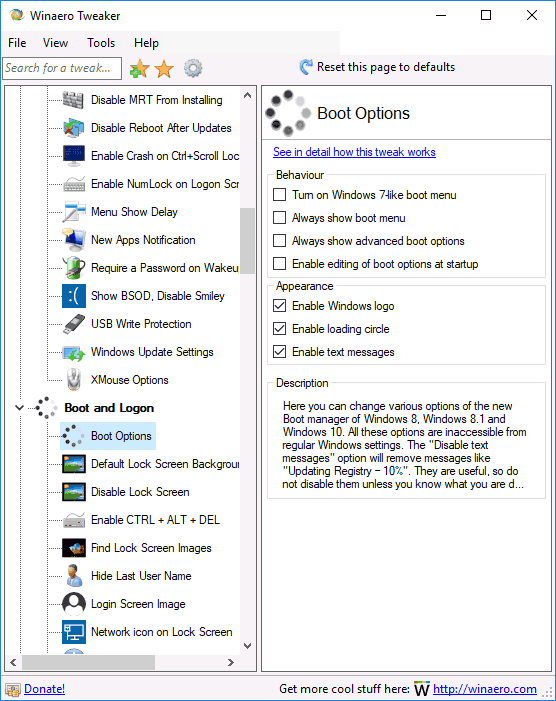556x701 pixels.
Task: Click the Donate! link
Action: pos(44,689)
